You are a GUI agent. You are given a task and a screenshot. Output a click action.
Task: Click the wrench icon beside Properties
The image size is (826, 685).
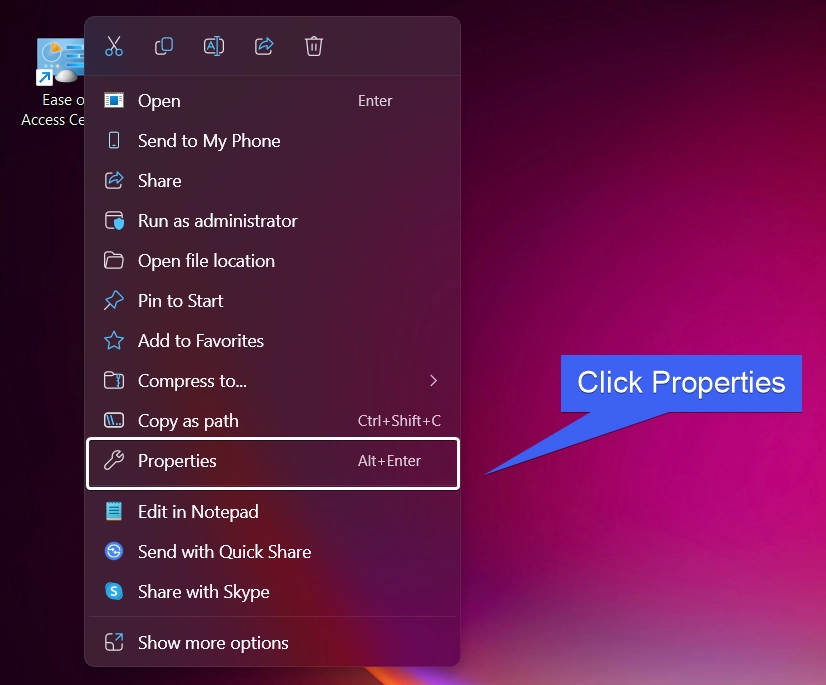(x=114, y=461)
